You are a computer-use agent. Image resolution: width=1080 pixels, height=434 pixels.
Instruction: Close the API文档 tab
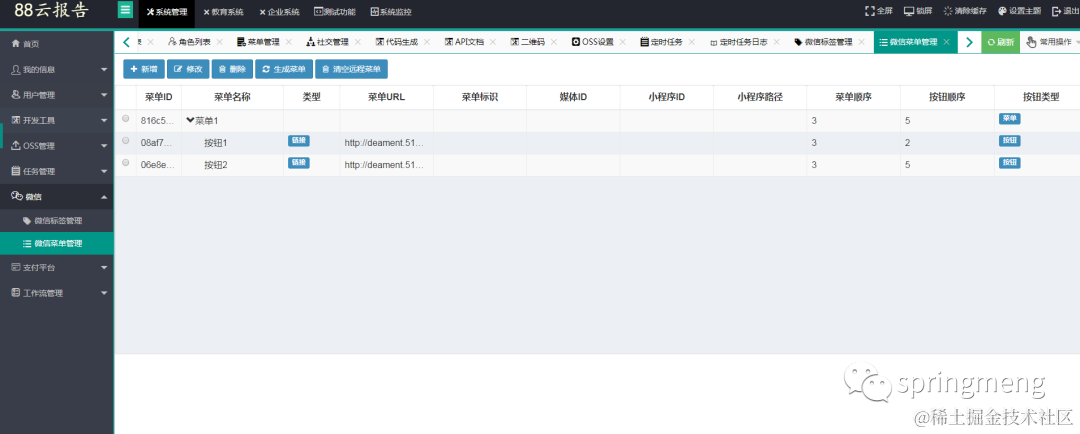492,42
